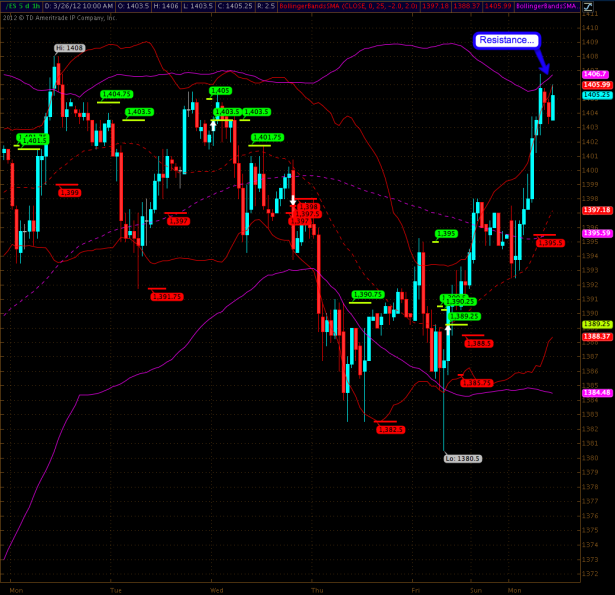Viewport: 615px width, 595px height.
Task: Click the red 1,391.75 support label
Action: coord(167,297)
